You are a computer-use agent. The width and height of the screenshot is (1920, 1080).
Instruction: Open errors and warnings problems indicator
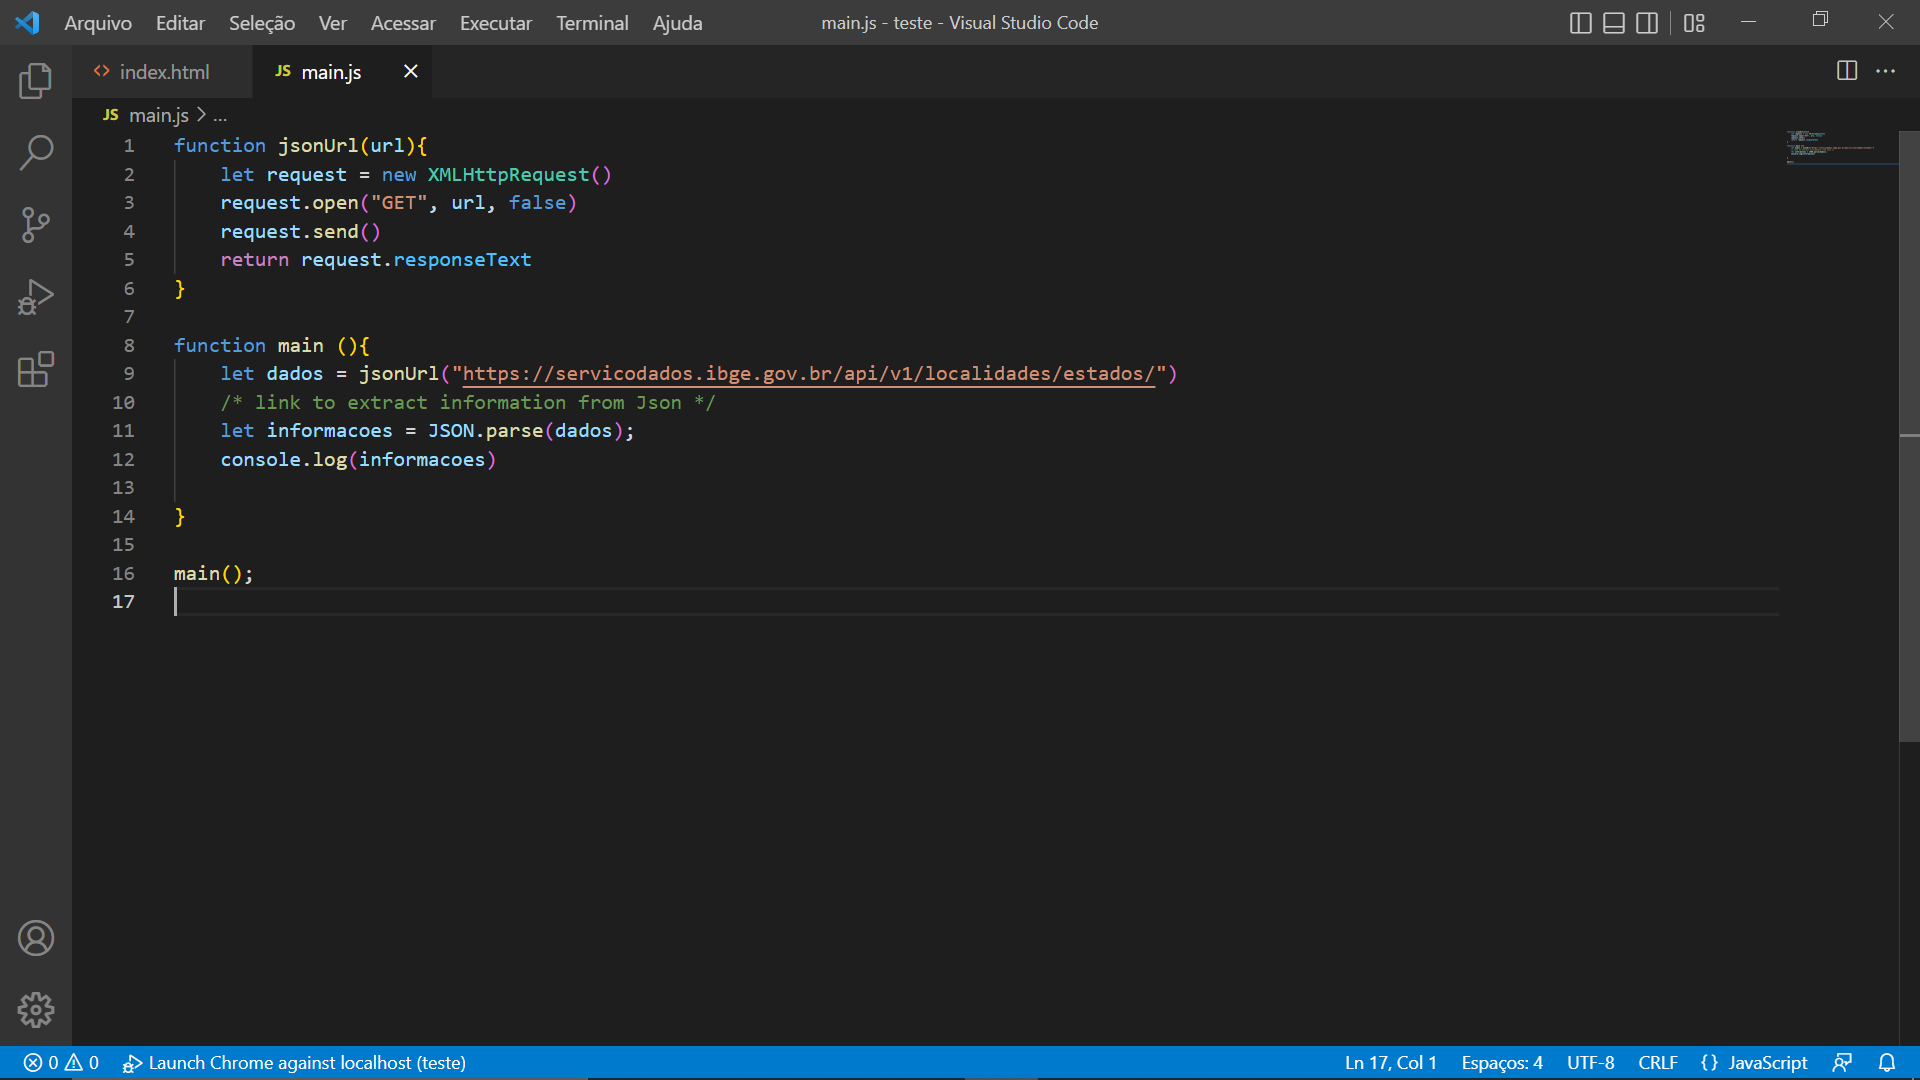(x=61, y=1063)
